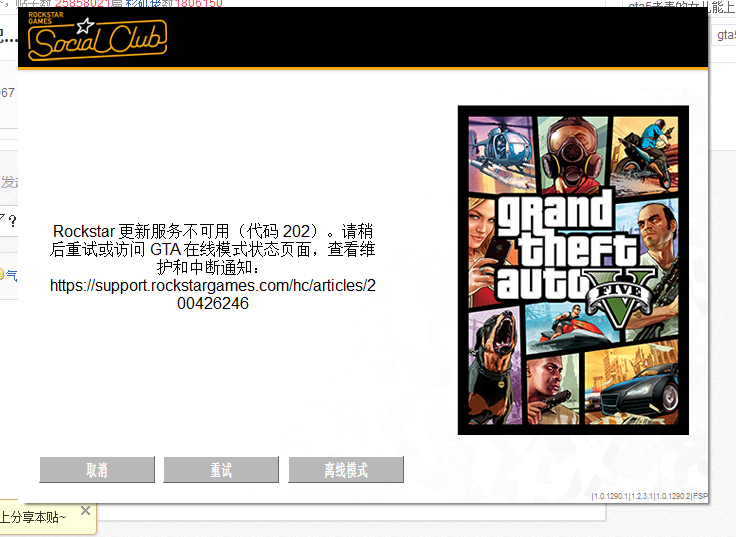
Task: Select the 离线模式 offline mode button
Action: pos(346,469)
